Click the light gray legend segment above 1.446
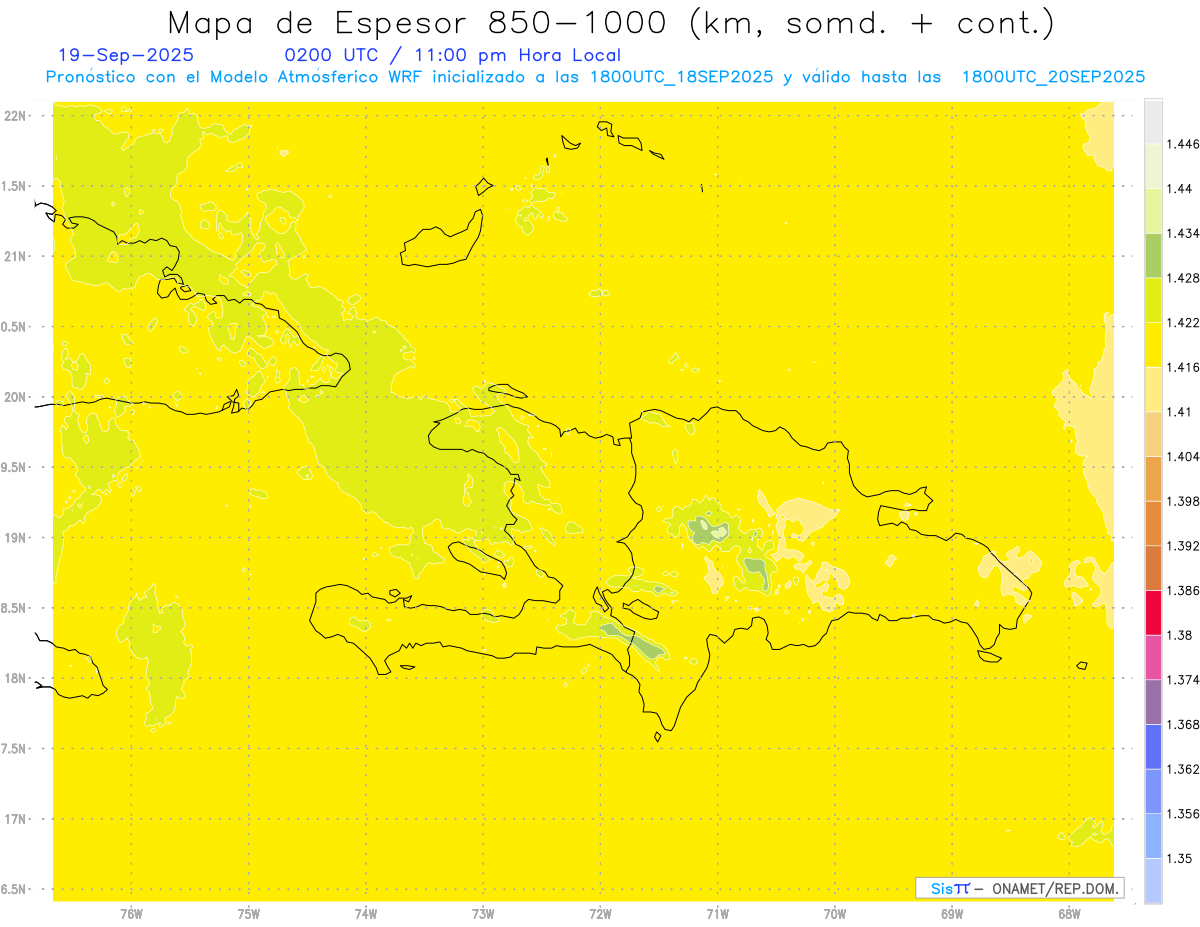Image resolution: width=1200 pixels, height=927 pixels. [x=1153, y=122]
